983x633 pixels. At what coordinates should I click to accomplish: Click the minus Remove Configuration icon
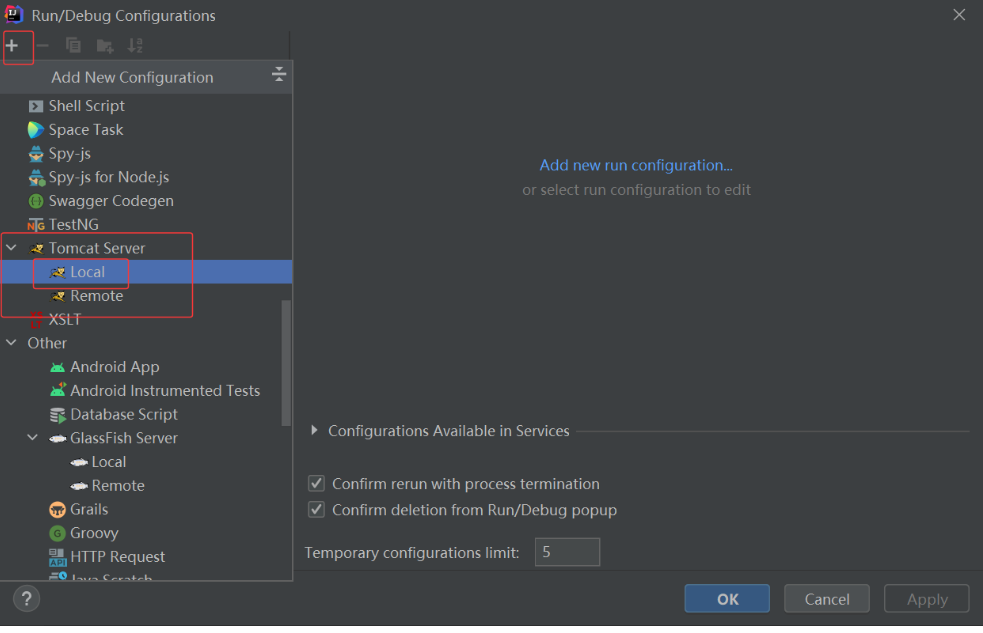(x=43, y=46)
